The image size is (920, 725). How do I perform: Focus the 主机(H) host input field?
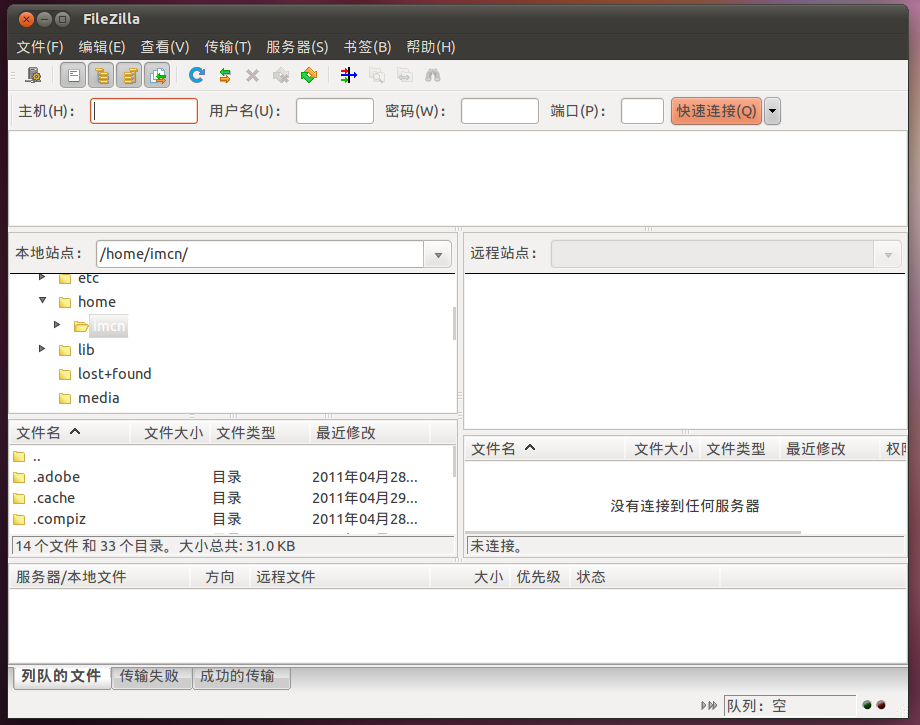[144, 111]
